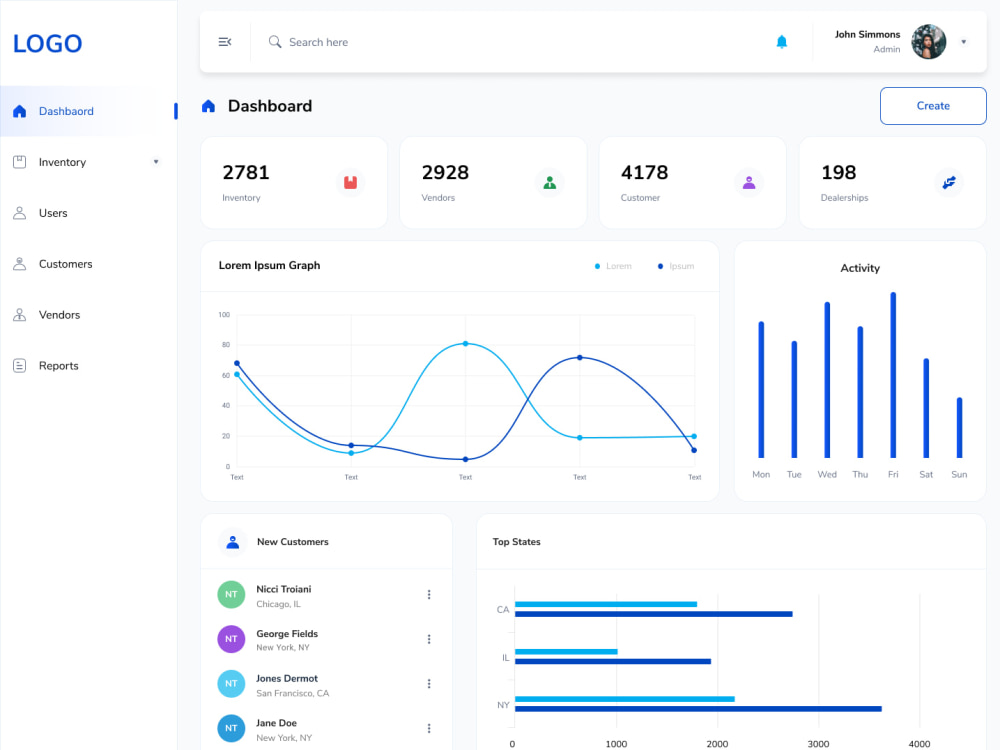Click Jones Dermot's light blue NT avatar
The image size is (1000, 750).
[231, 684]
